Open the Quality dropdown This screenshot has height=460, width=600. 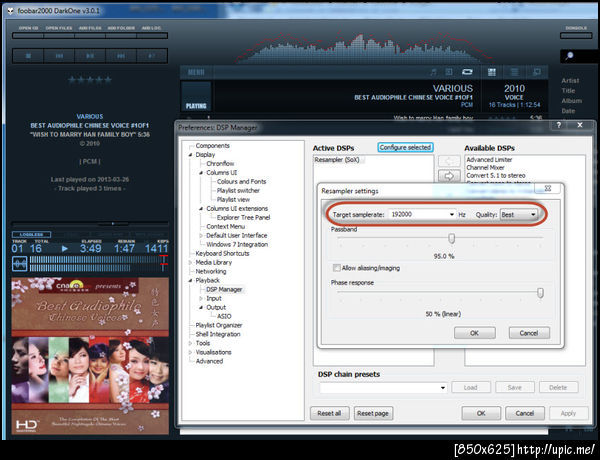[518, 215]
